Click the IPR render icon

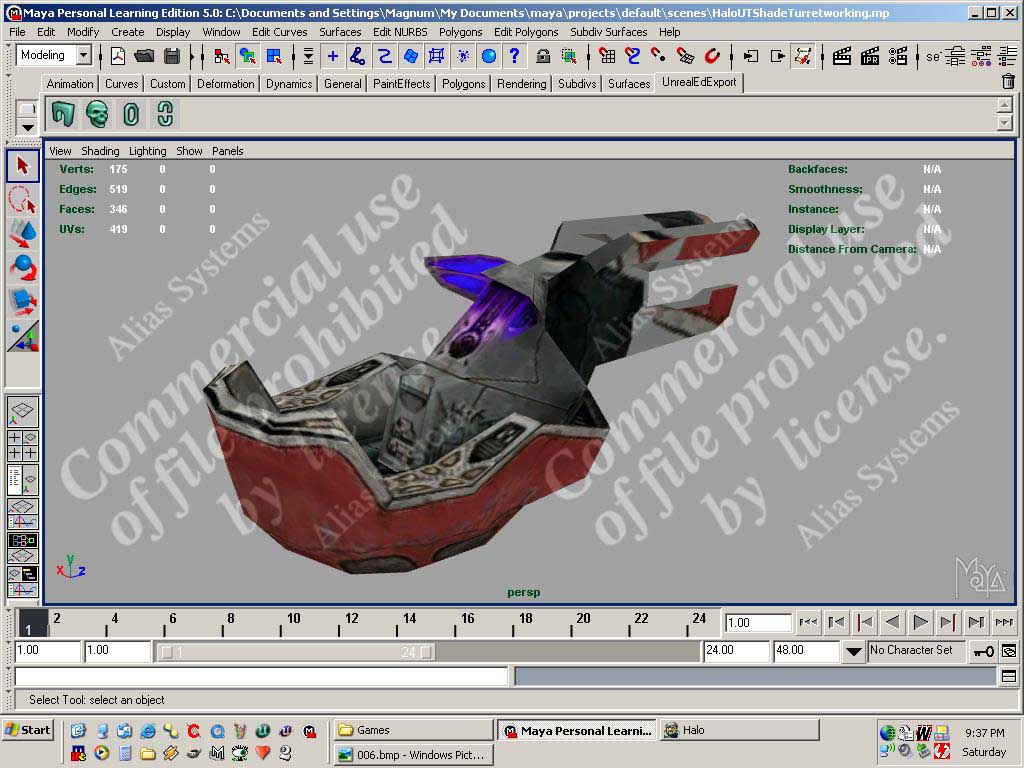[869, 56]
